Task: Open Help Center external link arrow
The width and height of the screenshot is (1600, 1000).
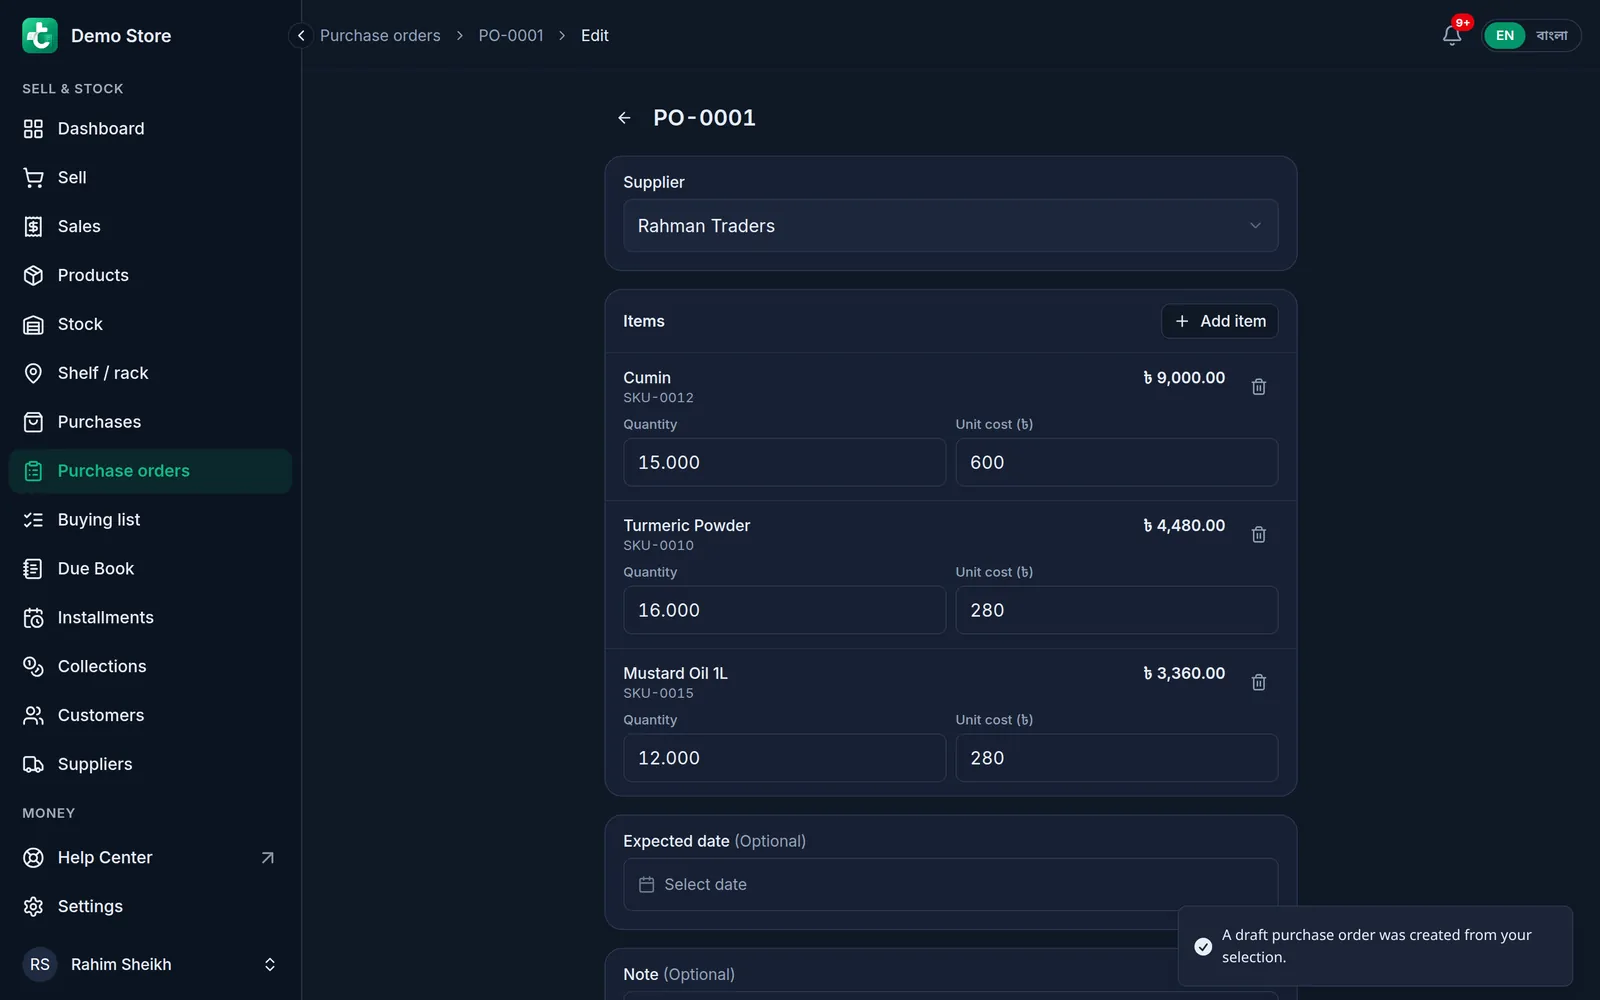Action: [267, 858]
